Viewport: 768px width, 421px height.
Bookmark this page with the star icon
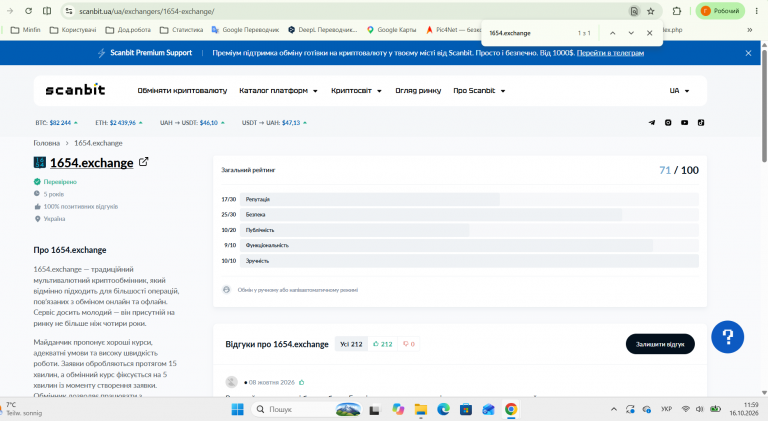click(x=650, y=11)
